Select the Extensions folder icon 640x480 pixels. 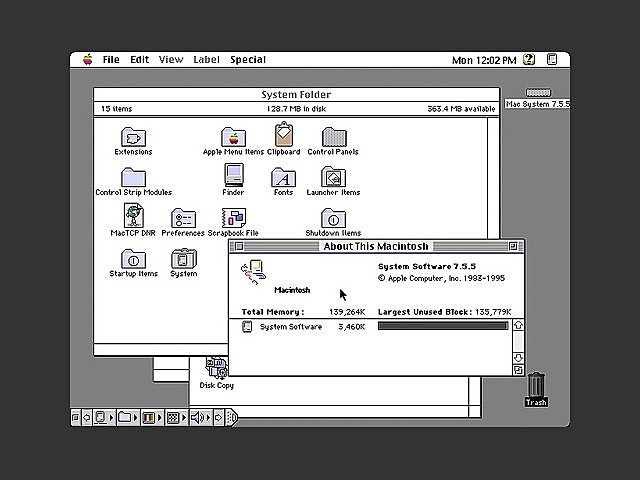click(x=133, y=137)
